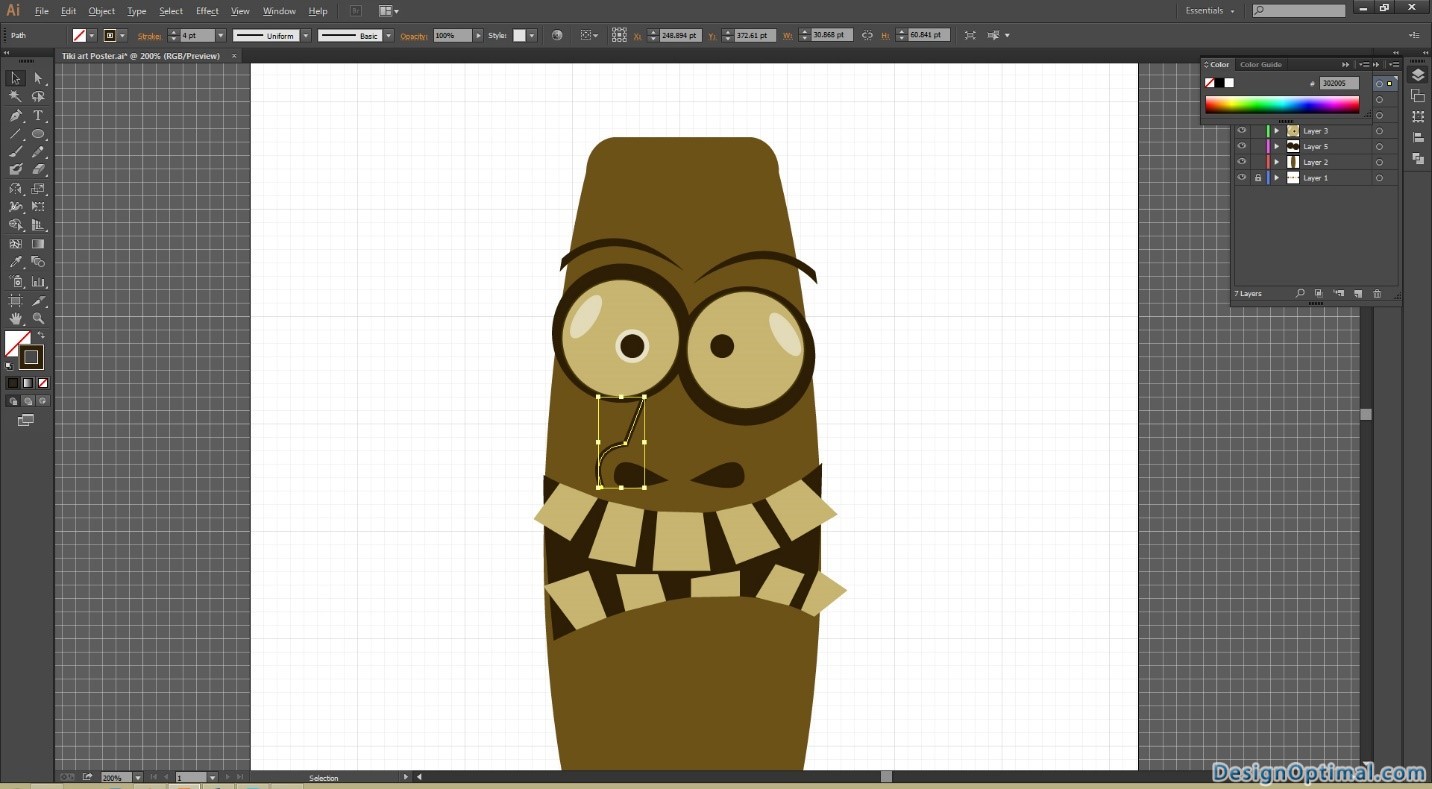This screenshot has width=1432, height=789.
Task: Select the Zoom tool
Action: (38, 319)
